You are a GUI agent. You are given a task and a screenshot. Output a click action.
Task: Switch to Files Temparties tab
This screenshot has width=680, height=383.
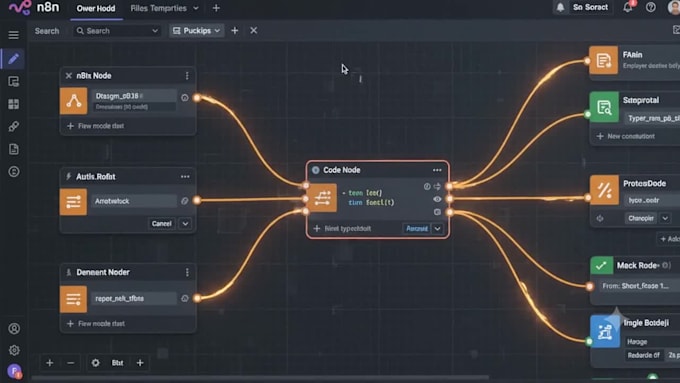point(159,8)
